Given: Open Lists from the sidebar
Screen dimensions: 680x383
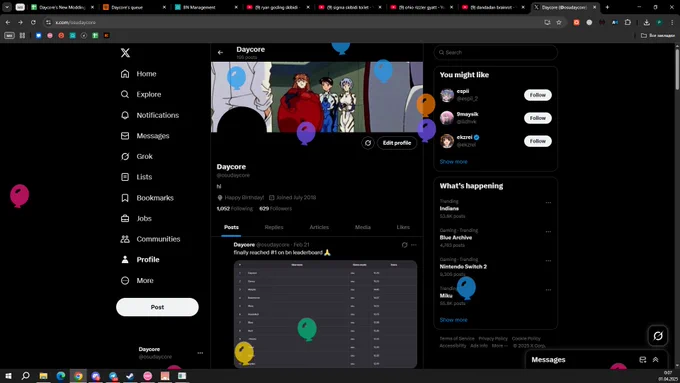Looking at the screenshot, I should (x=137, y=177).
